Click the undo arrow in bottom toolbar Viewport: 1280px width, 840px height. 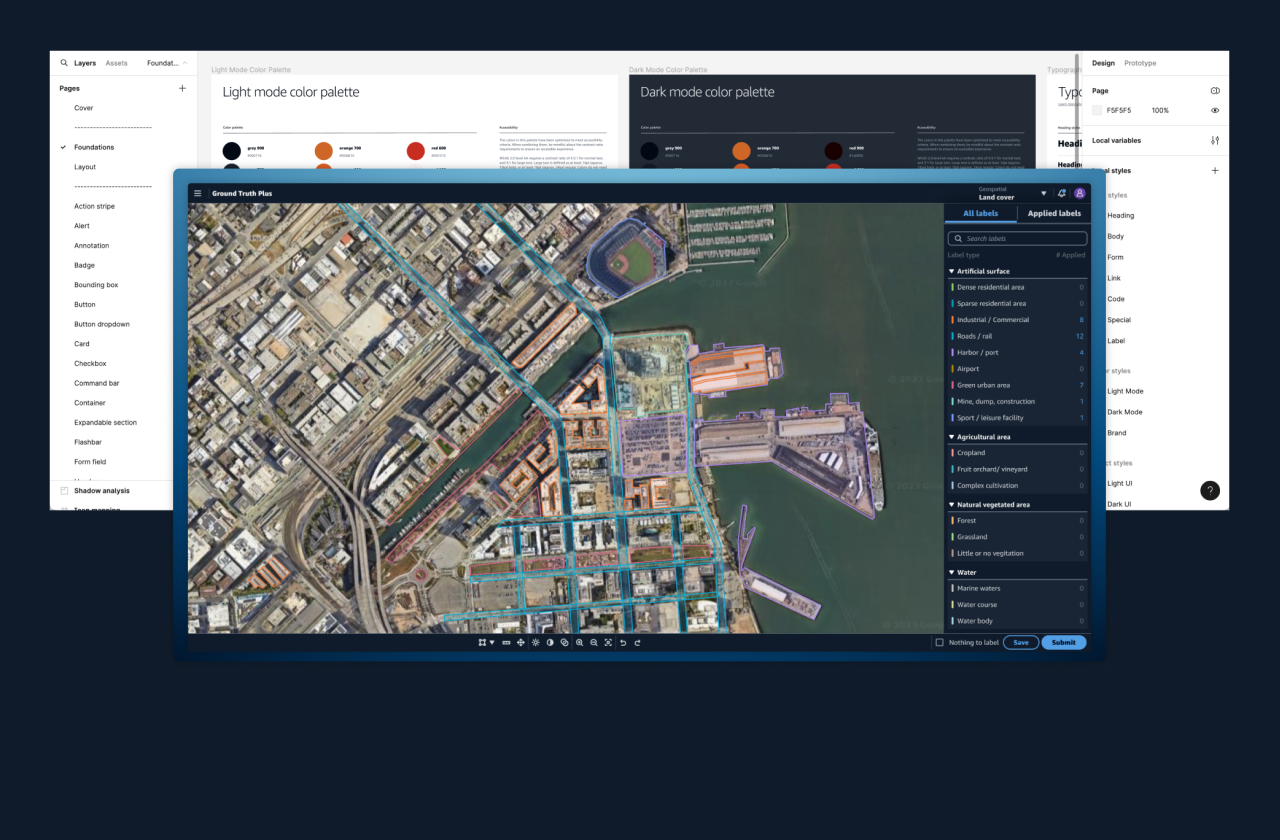point(623,643)
